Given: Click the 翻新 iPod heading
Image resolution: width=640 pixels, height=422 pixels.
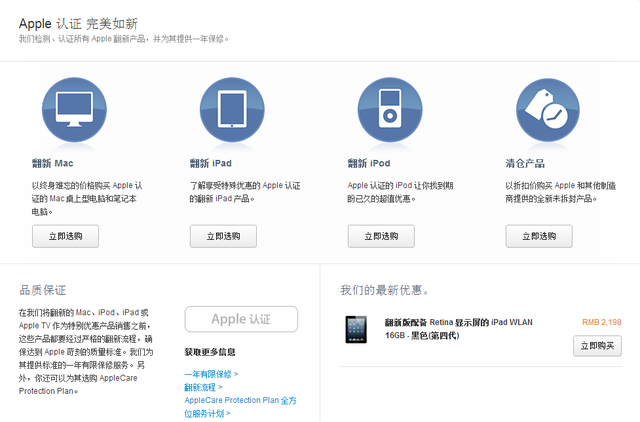Looking at the screenshot, I should click(369, 163).
